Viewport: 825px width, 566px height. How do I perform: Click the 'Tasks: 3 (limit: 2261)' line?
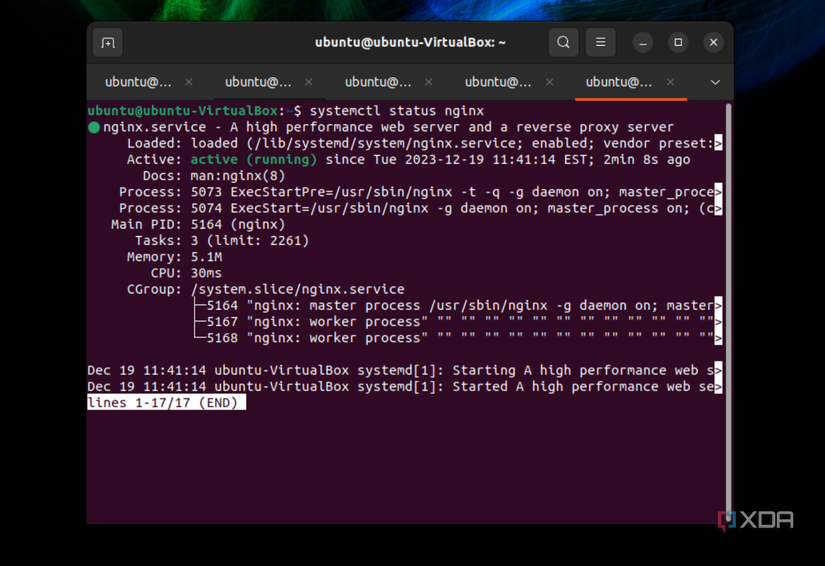click(x=222, y=241)
